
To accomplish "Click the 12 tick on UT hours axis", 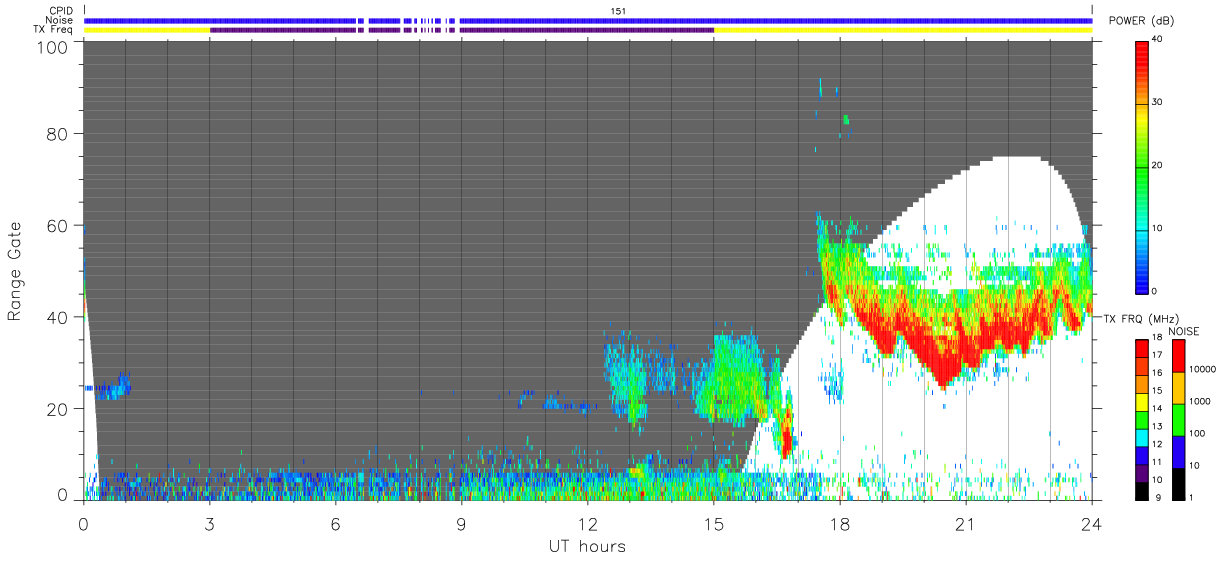I will coord(587,523).
